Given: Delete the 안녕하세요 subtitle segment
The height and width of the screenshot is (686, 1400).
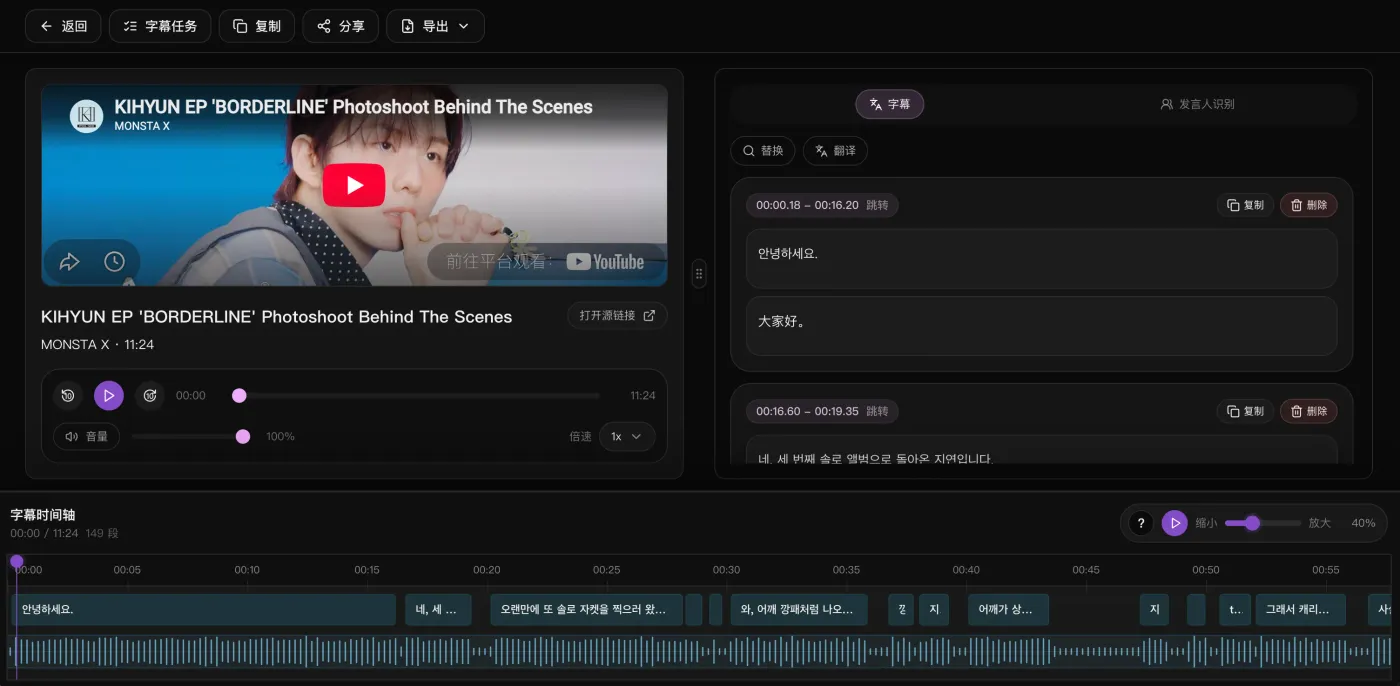Looking at the screenshot, I should click(x=1309, y=205).
